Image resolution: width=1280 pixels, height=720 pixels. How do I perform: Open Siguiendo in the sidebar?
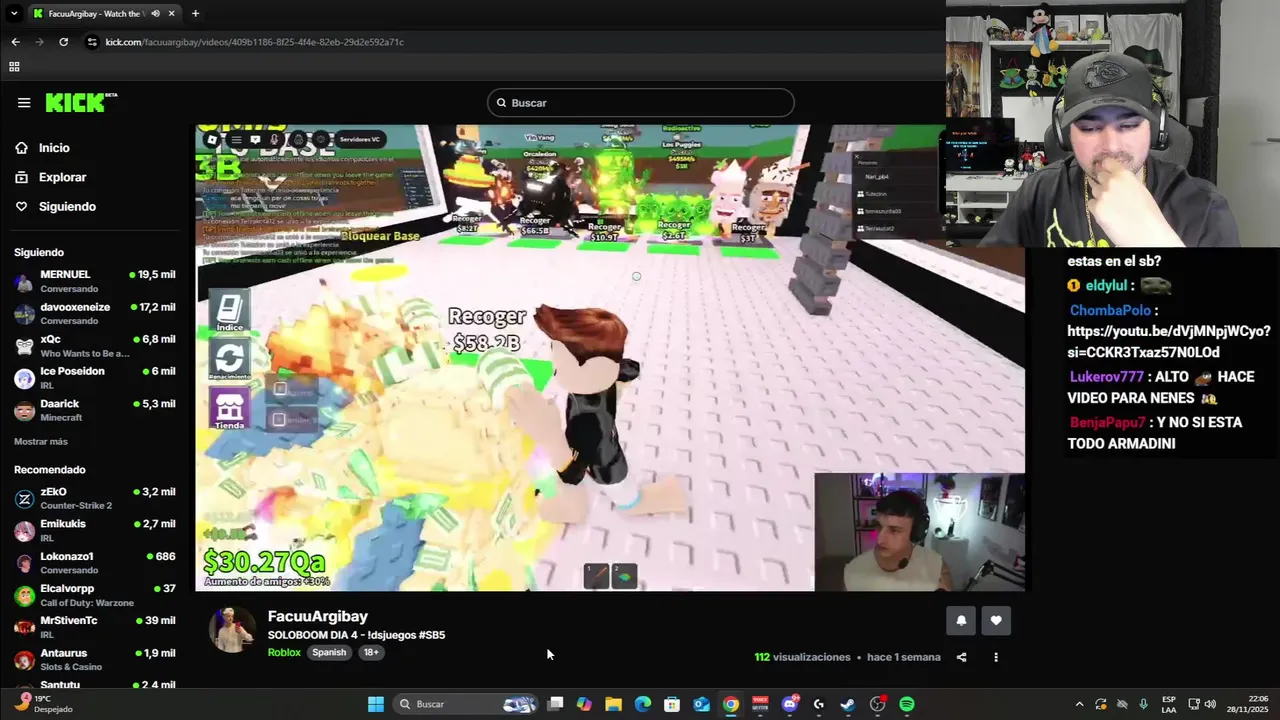67,206
